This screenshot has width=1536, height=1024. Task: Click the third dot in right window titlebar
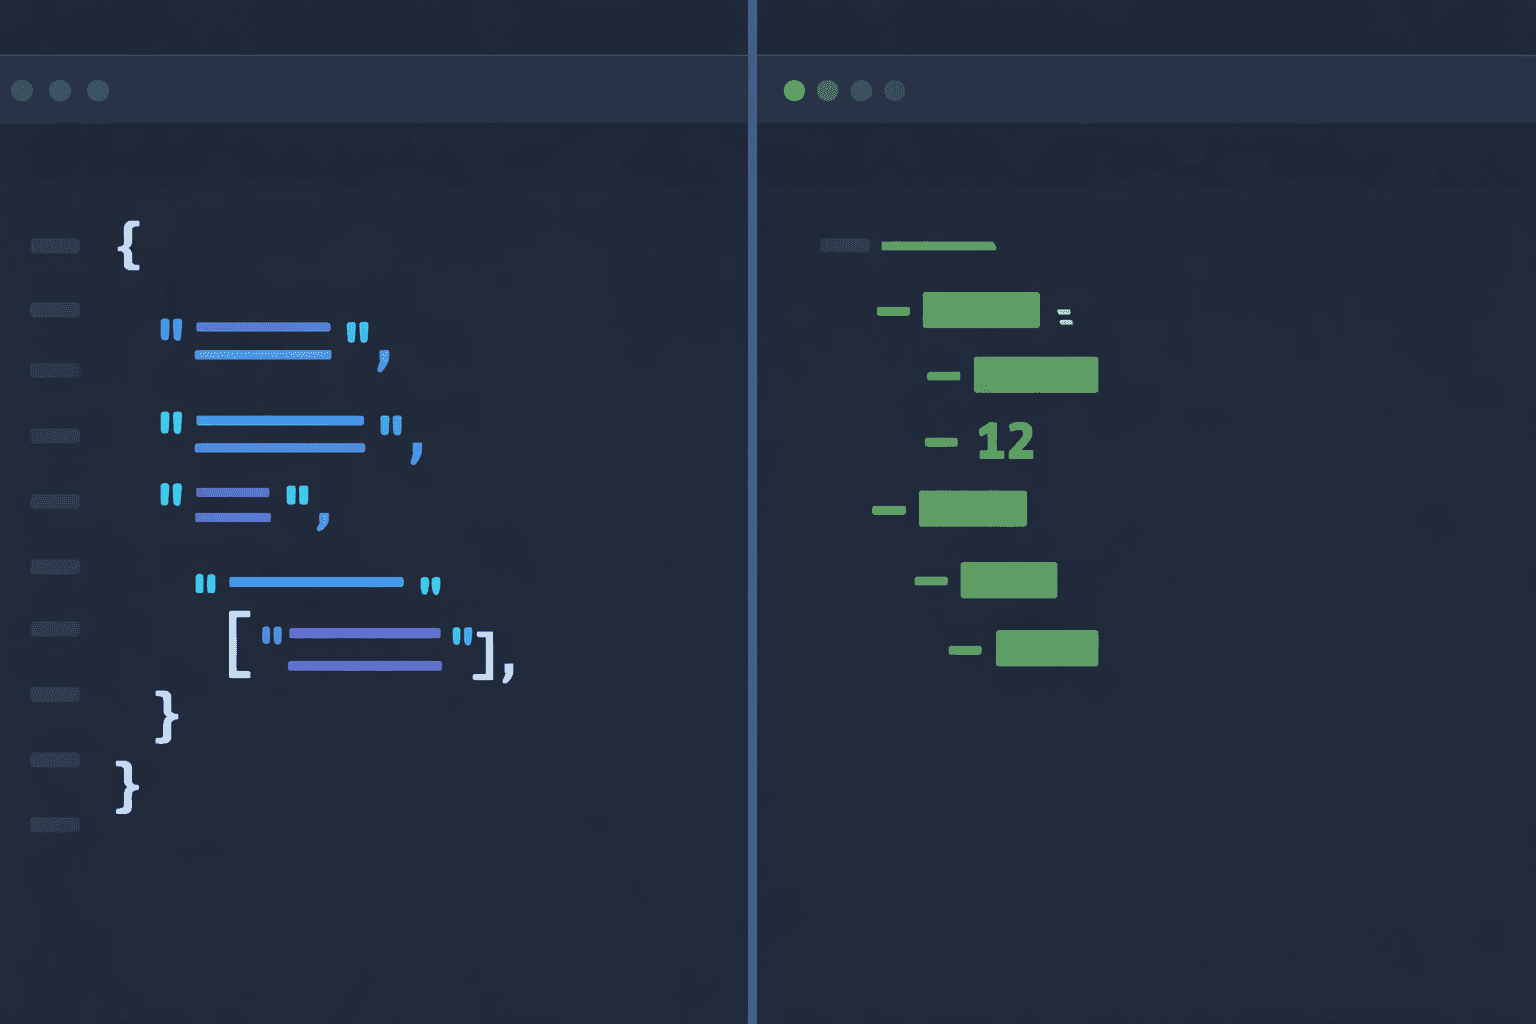tap(860, 90)
